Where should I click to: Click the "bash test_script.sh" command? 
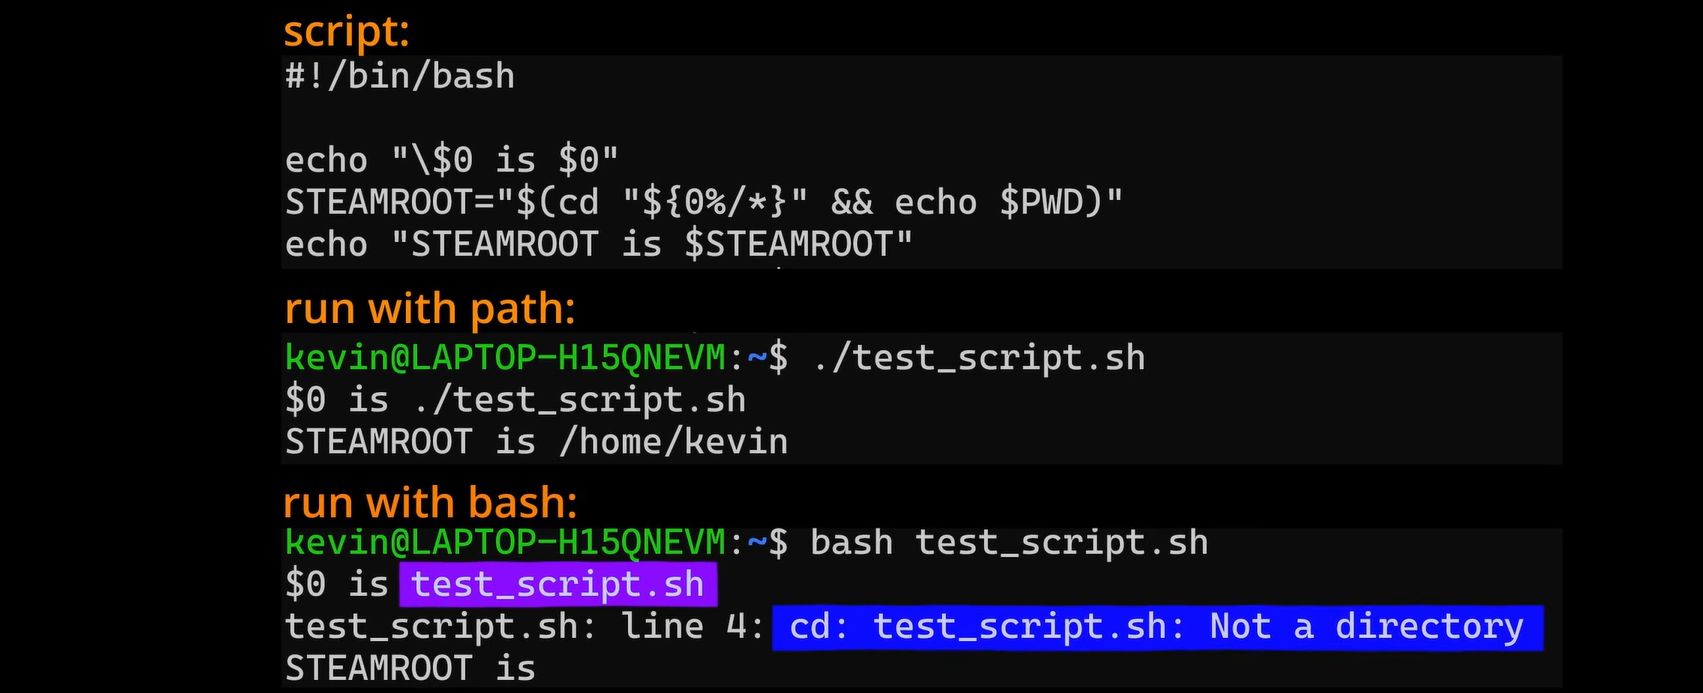(x=1008, y=542)
